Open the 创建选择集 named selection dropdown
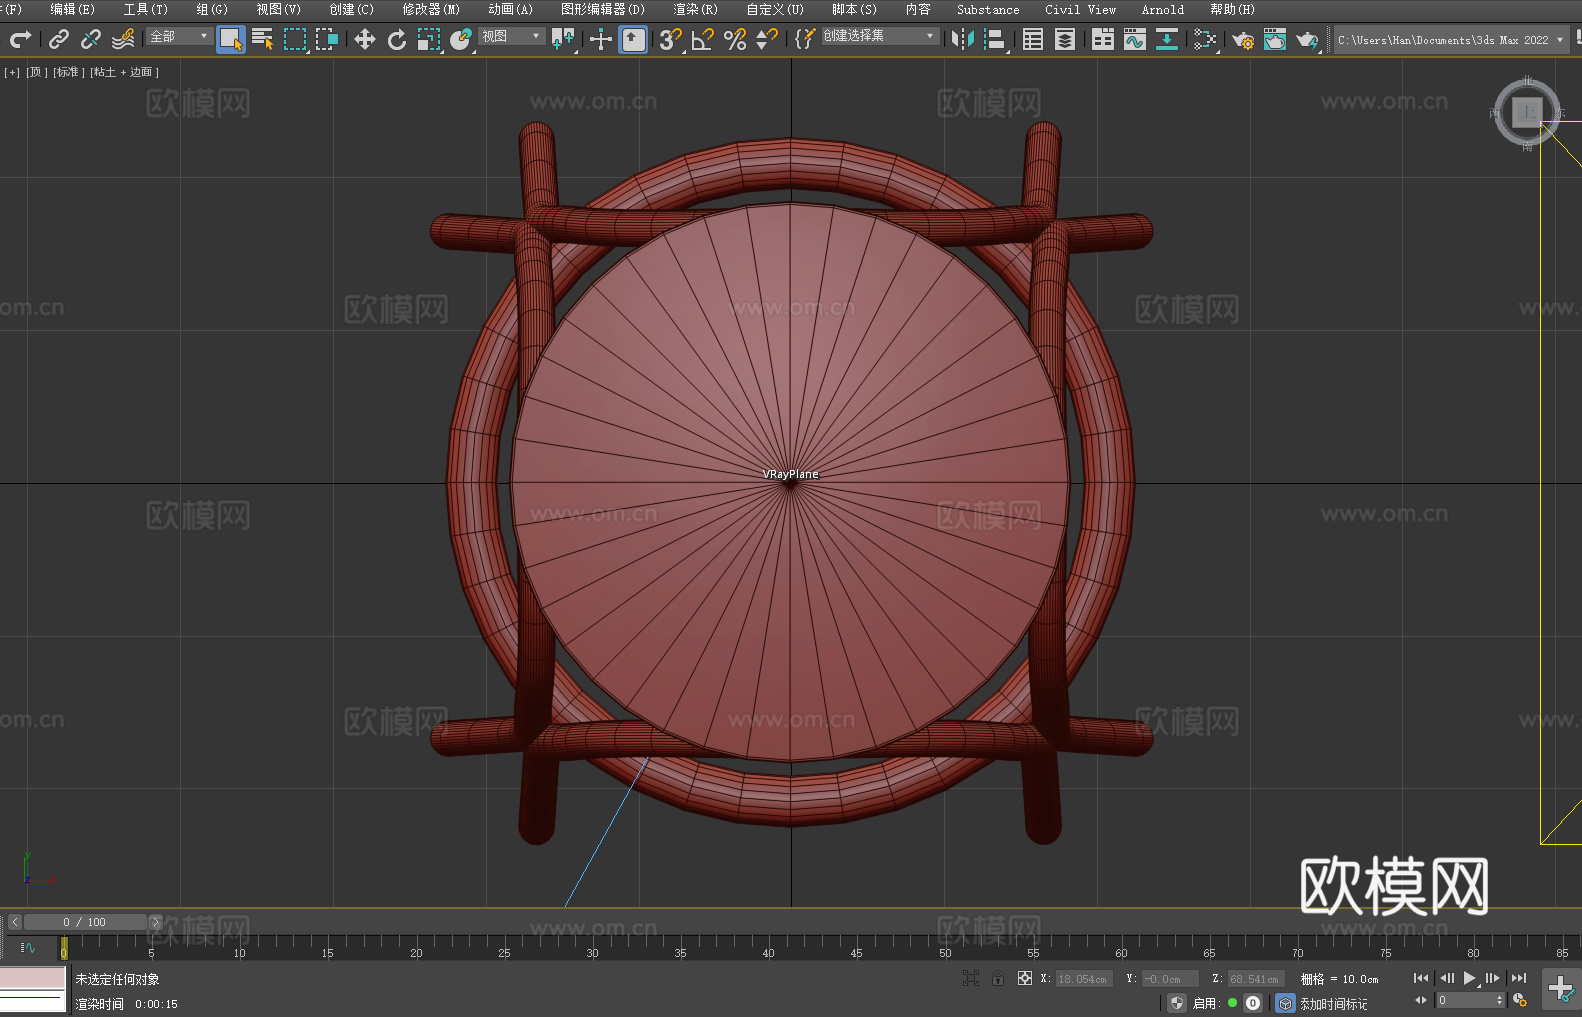 (x=880, y=36)
